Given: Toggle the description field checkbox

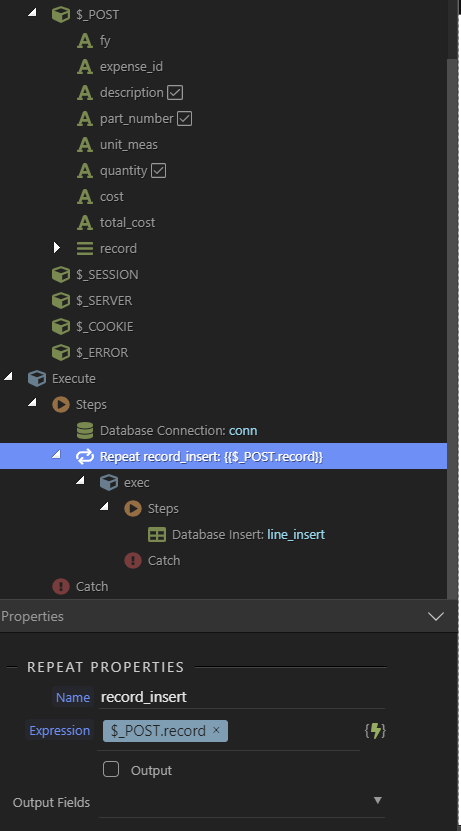Looking at the screenshot, I should coord(175,92).
